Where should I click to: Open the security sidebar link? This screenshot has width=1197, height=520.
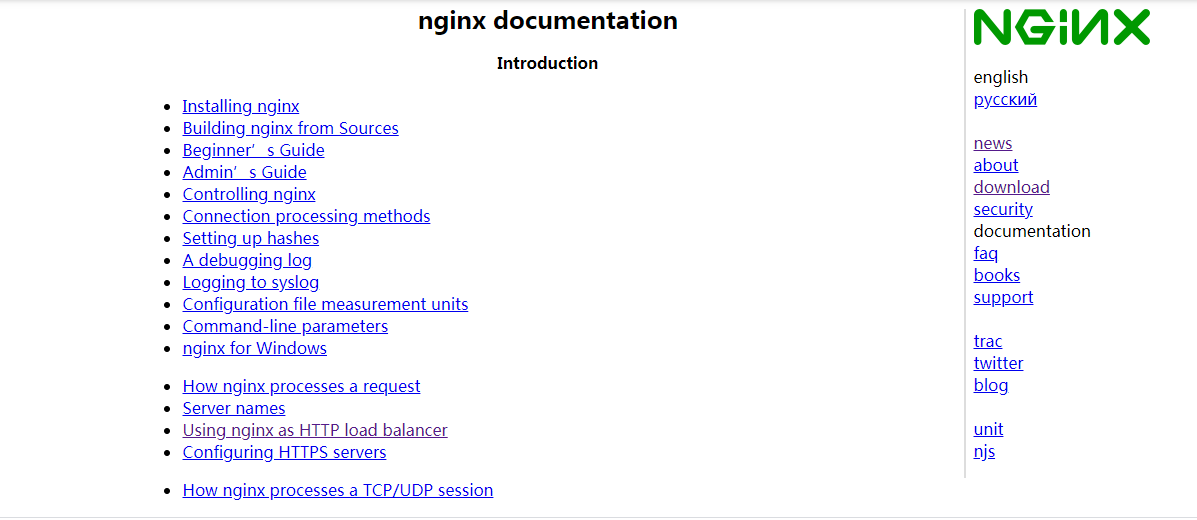[x=1003, y=209]
